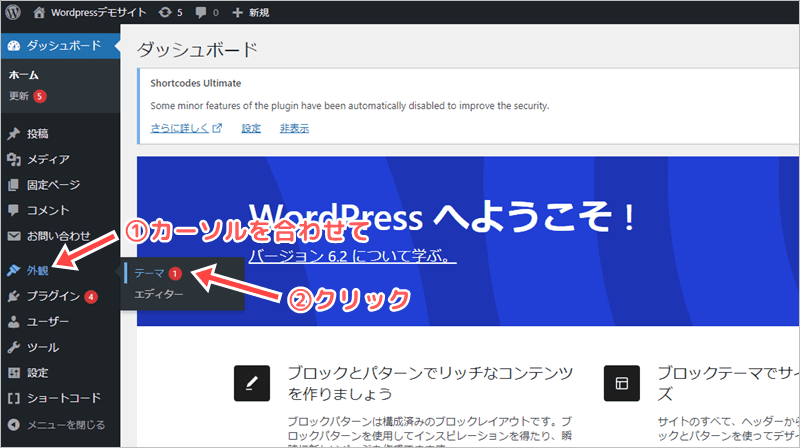Click the WordPress logo icon in admin bar
800x448 pixels.
[x=17, y=13]
